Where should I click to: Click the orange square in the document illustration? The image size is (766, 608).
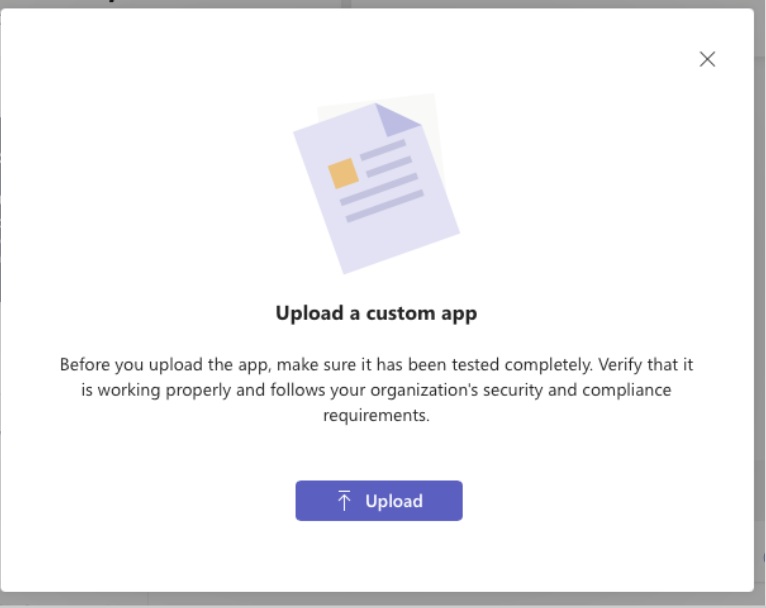point(343,173)
